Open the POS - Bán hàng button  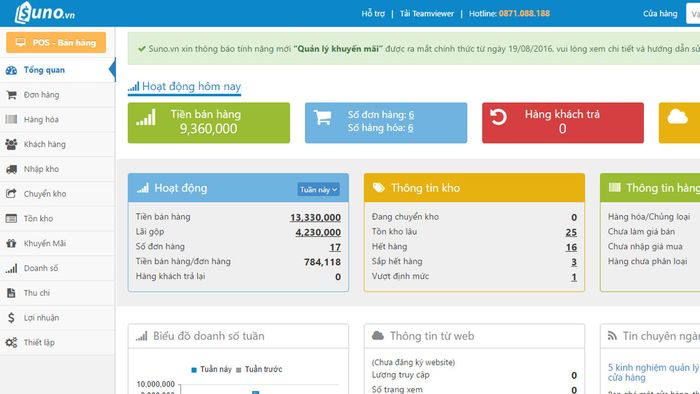coord(56,42)
